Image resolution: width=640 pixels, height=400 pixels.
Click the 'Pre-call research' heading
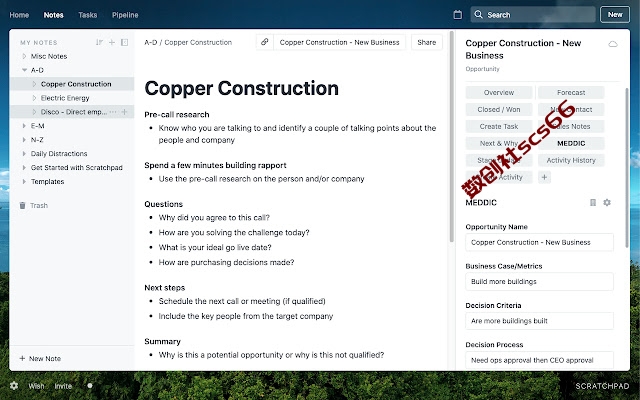pos(177,115)
